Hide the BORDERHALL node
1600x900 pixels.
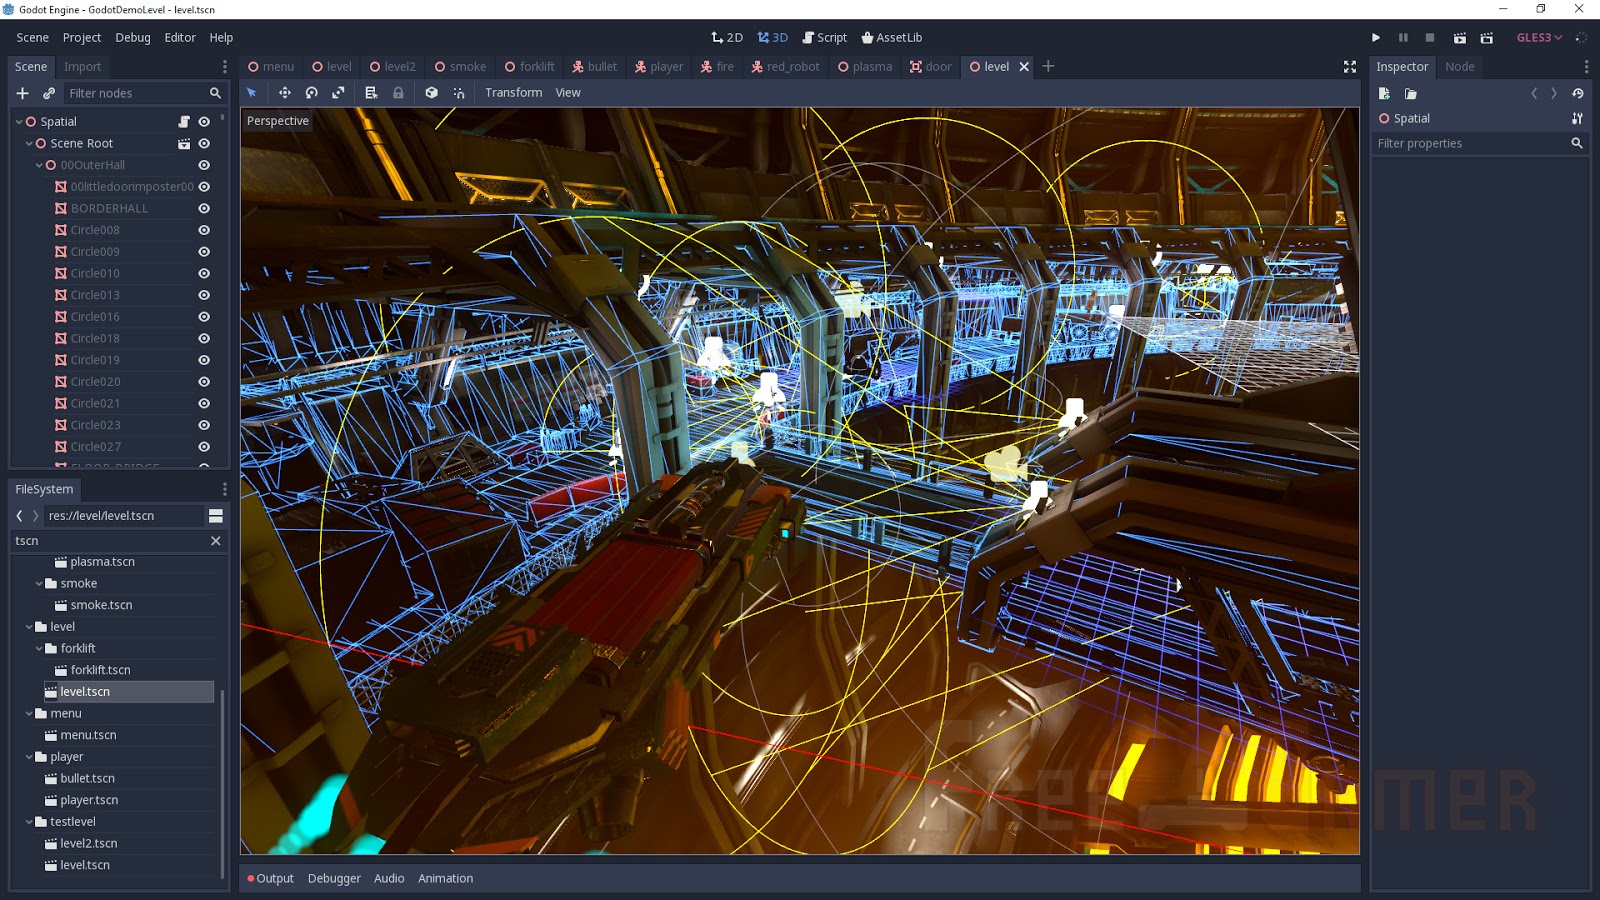click(204, 209)
